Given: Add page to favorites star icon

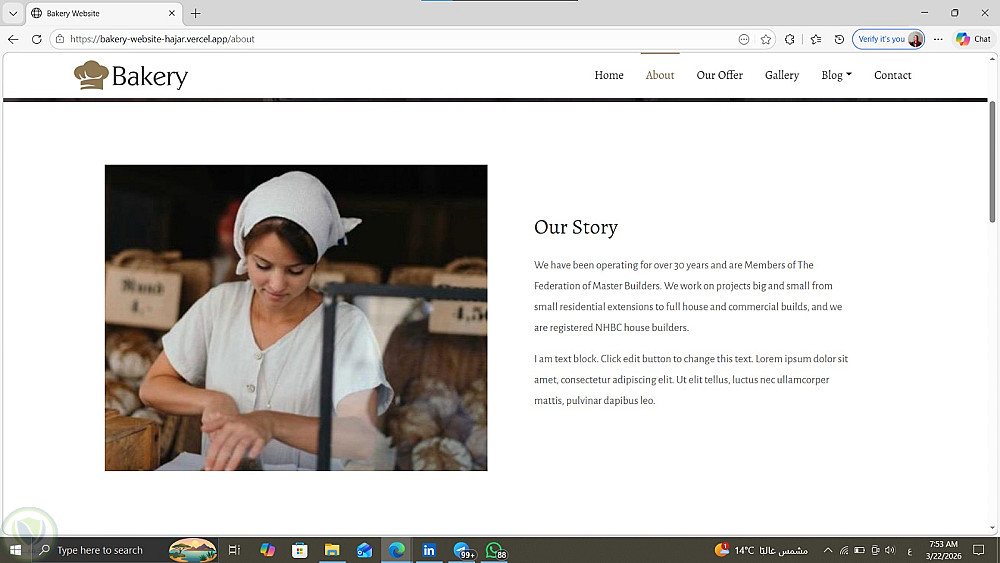Looking at the screenshot, I should pyautogui.click(x=766, y=39).
